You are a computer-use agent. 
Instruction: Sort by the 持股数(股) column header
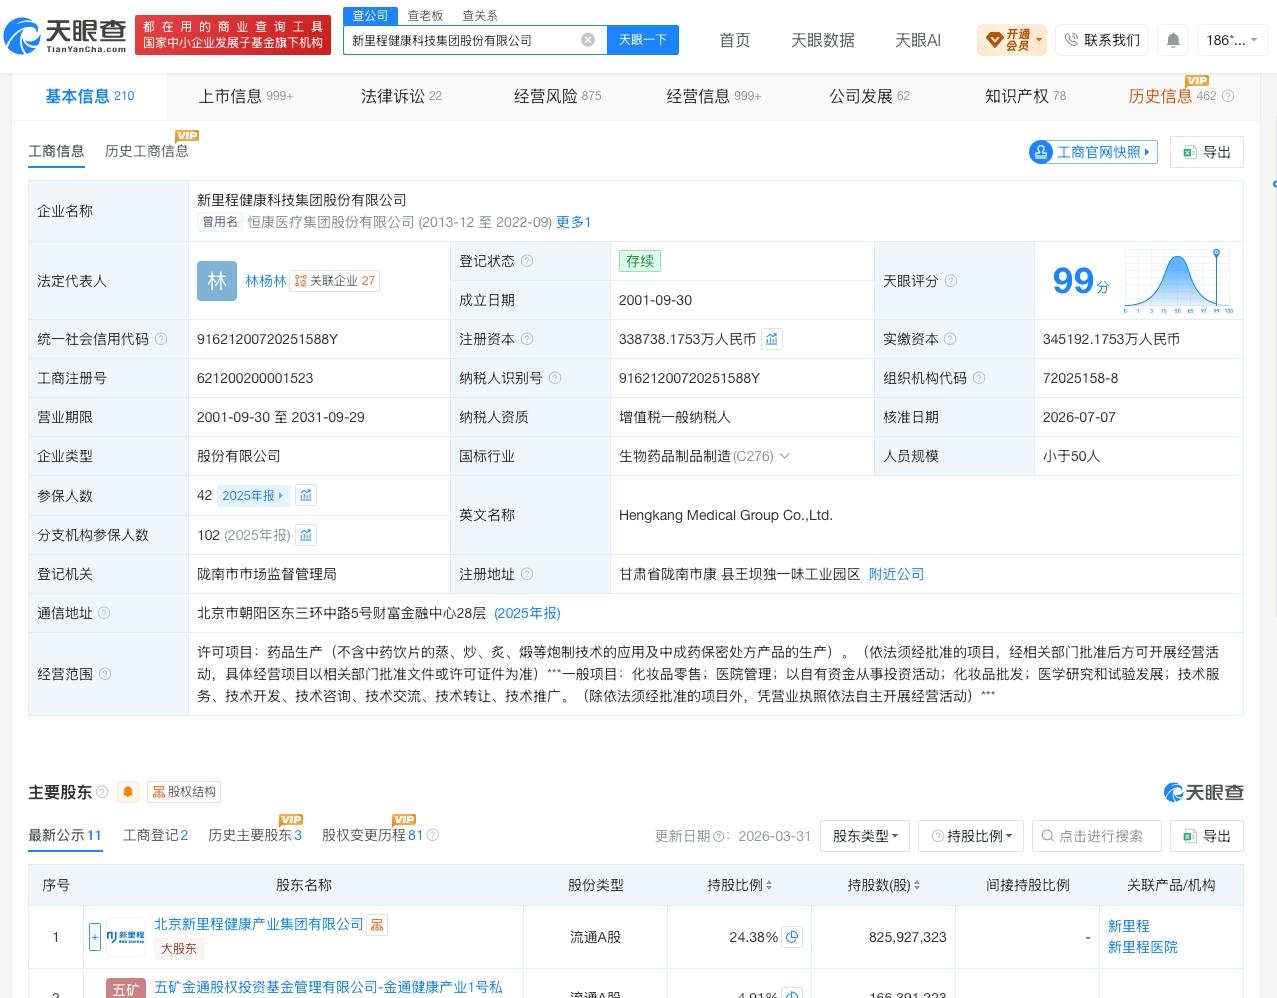883,885
